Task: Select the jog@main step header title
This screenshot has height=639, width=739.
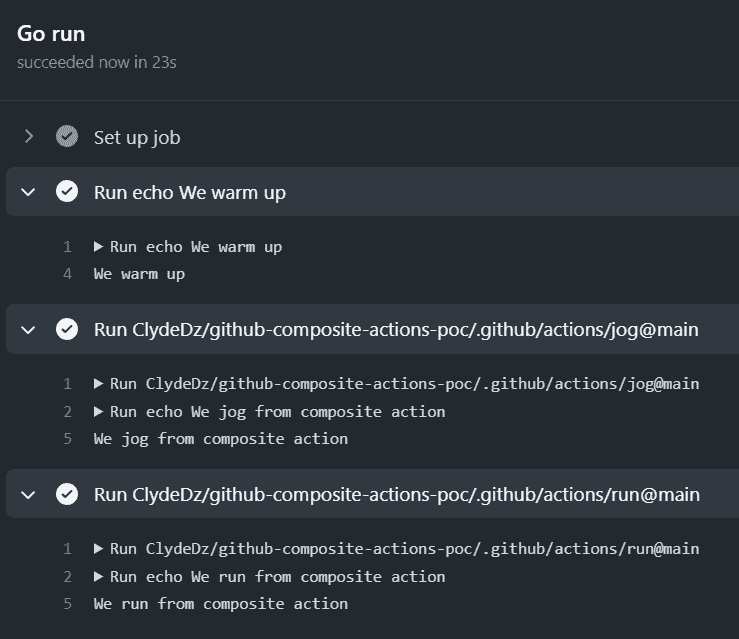Action: point(396,330)
